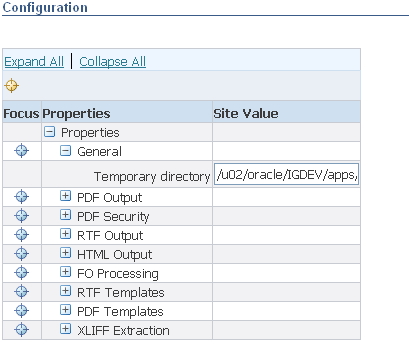Expand the HTML Output section
Viewport: 409px width, 363px height.
[66, 253]
